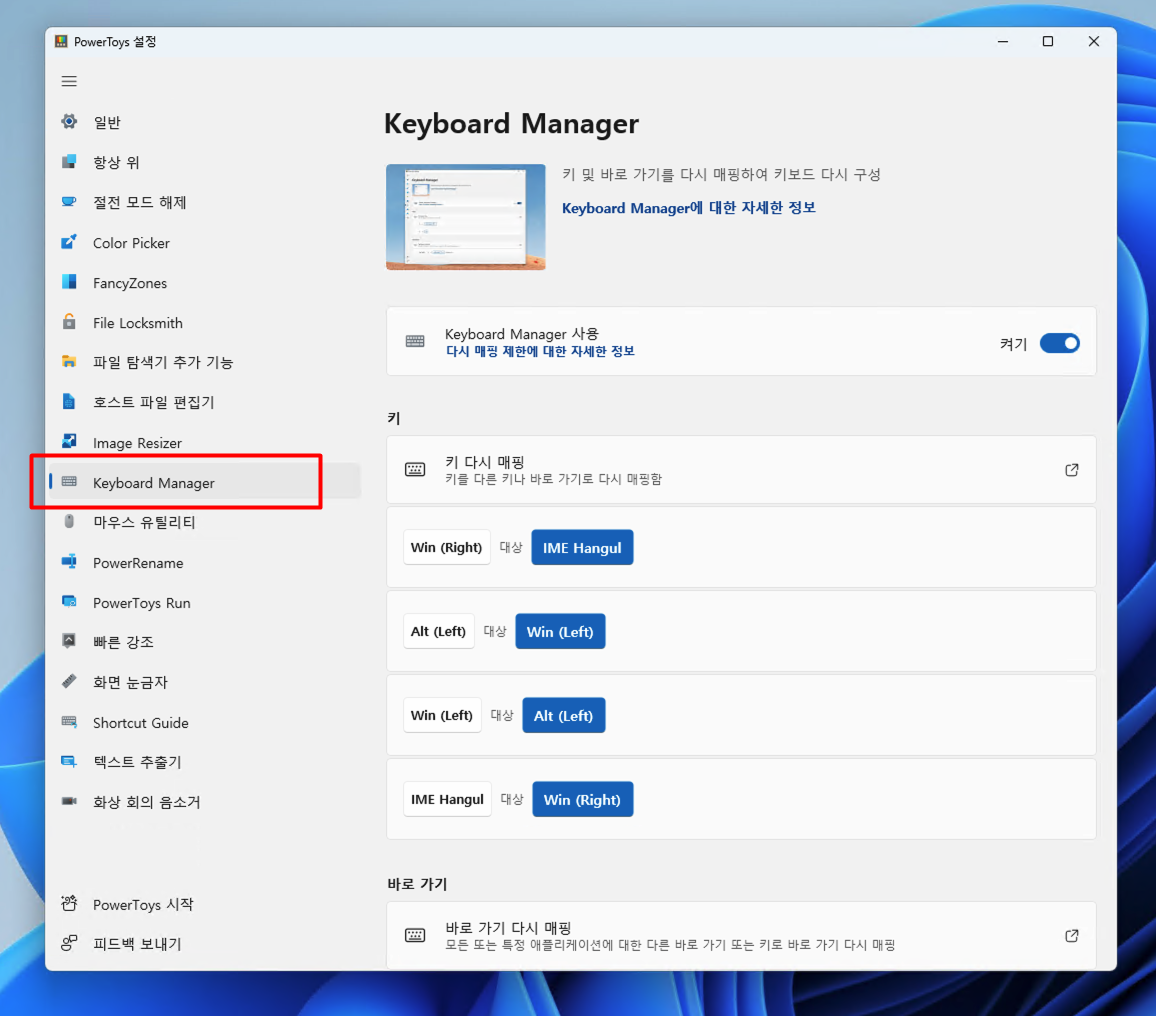The image size is (1156, 1016).
Task: Click the 텍스트 추출기 icon
Action: 69,762
